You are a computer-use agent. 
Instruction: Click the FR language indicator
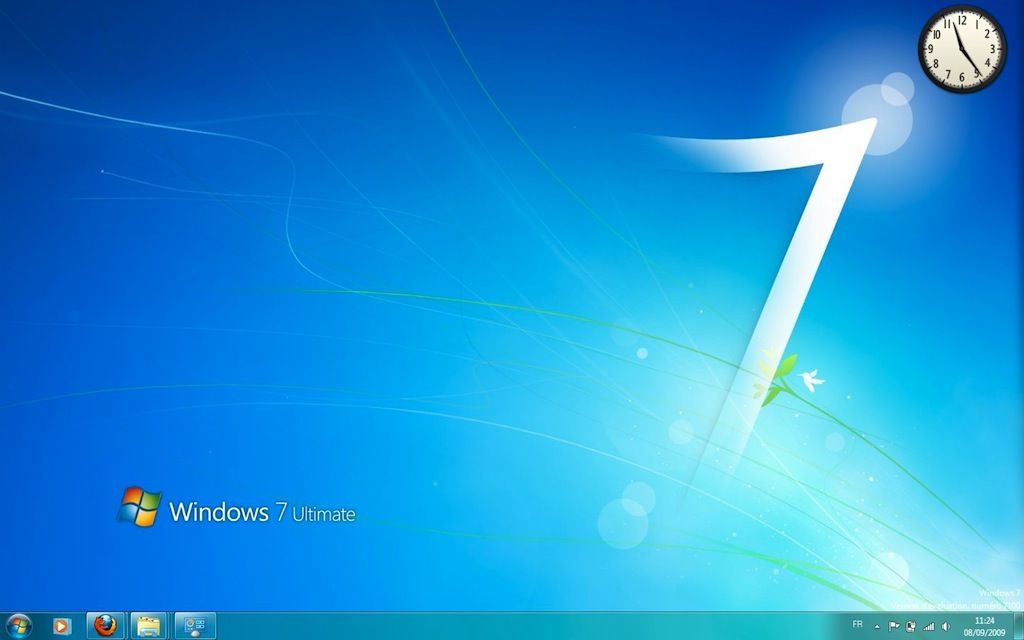coord(857,625)
